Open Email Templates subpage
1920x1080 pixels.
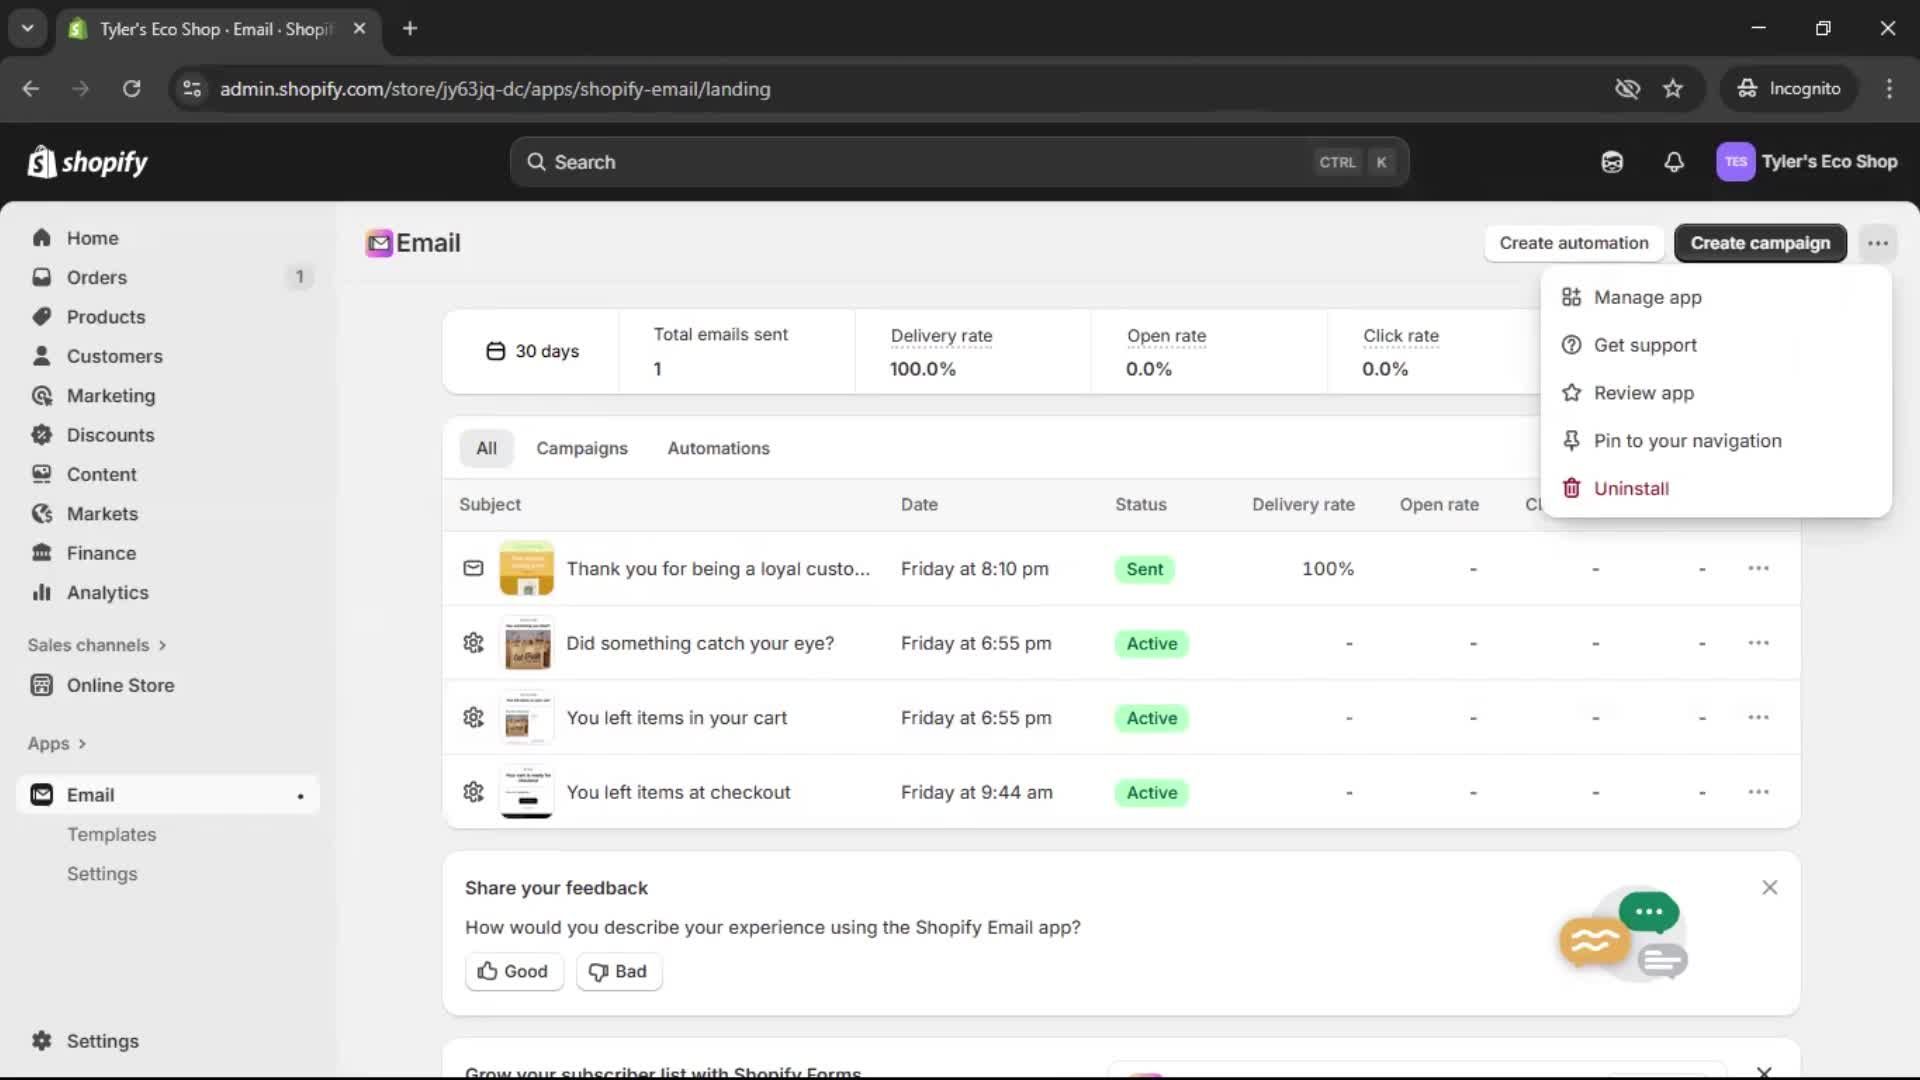coord(111,834)
